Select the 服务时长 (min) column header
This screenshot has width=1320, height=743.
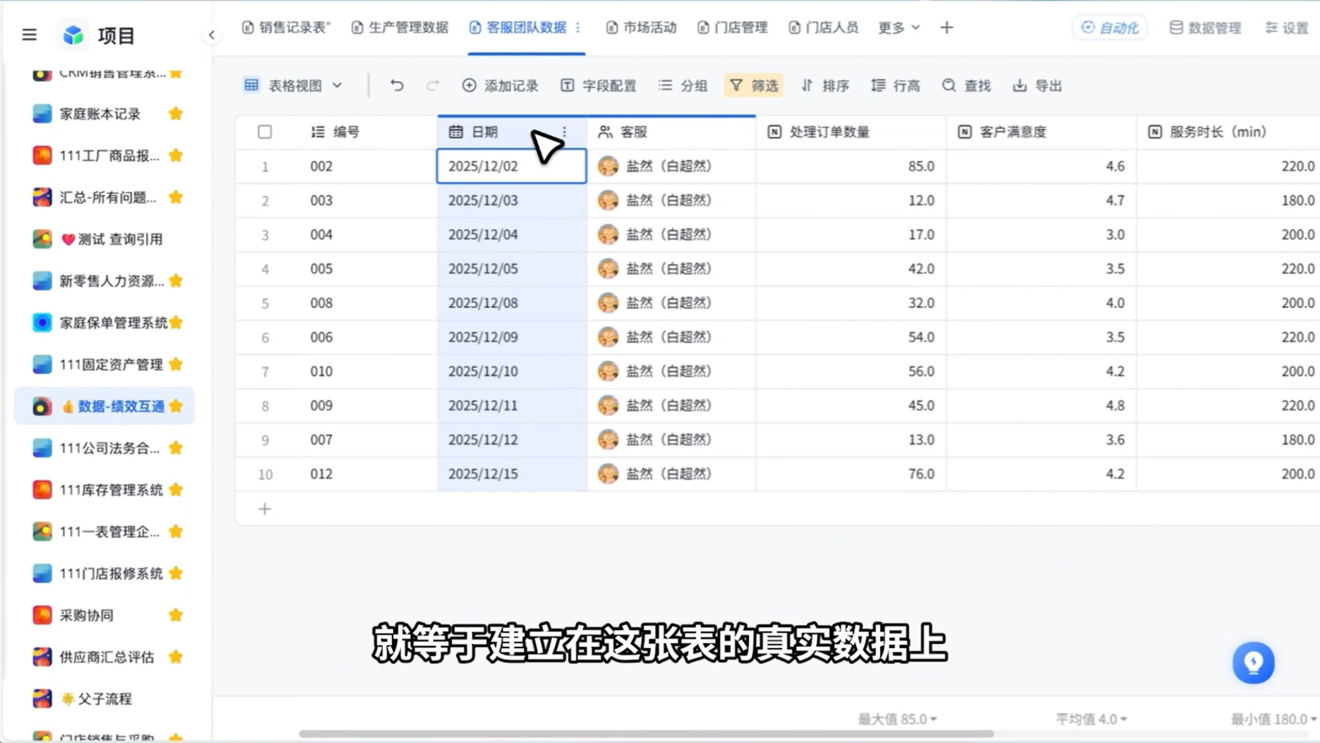pyautogui.click(x=1228, y=132)
